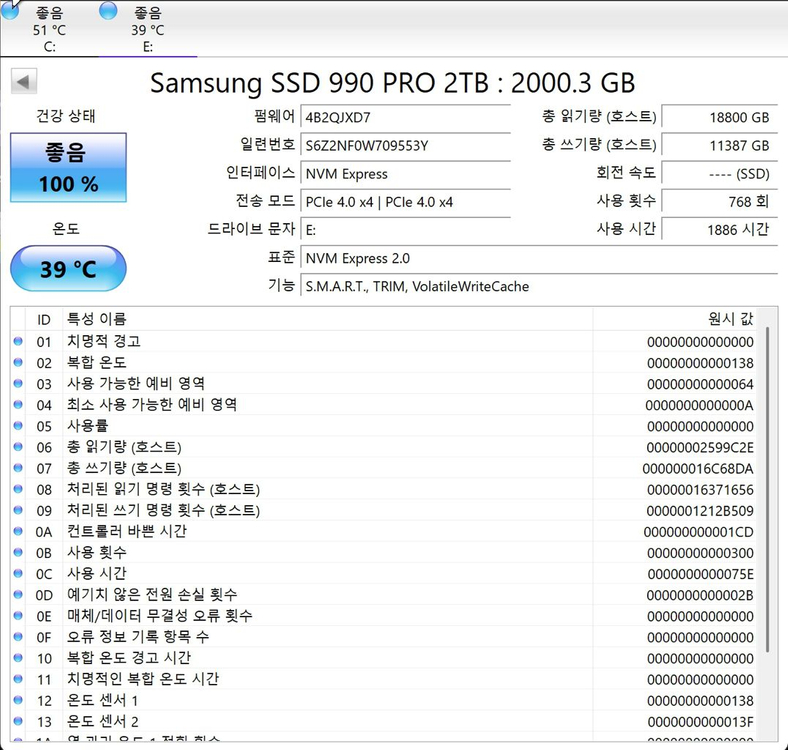Click the 특성 이름 column header
The image size is (788, 750).
[x=328, y=319]
